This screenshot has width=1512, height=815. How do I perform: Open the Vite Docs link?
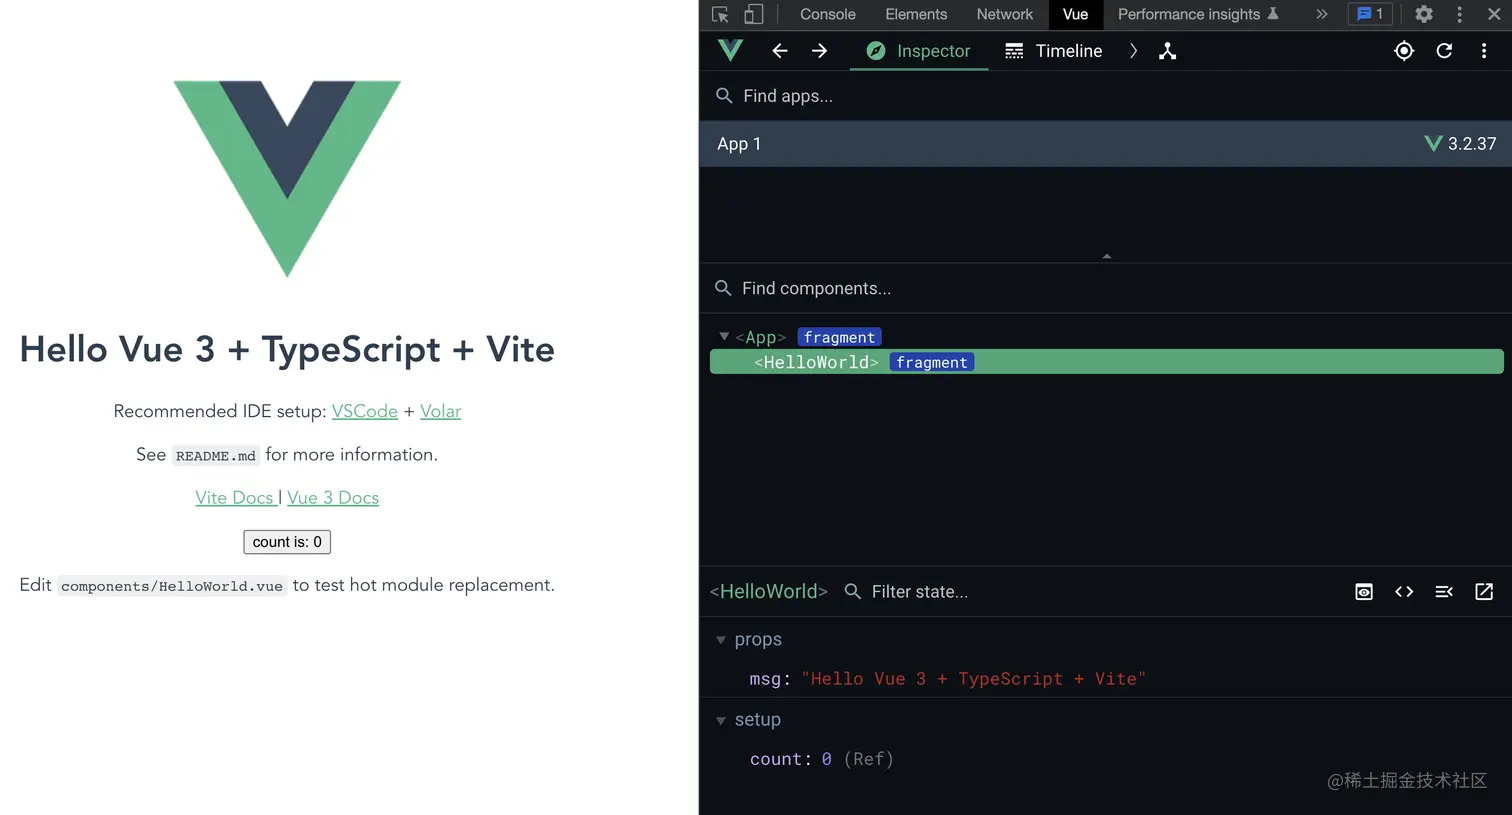(235, 498)
